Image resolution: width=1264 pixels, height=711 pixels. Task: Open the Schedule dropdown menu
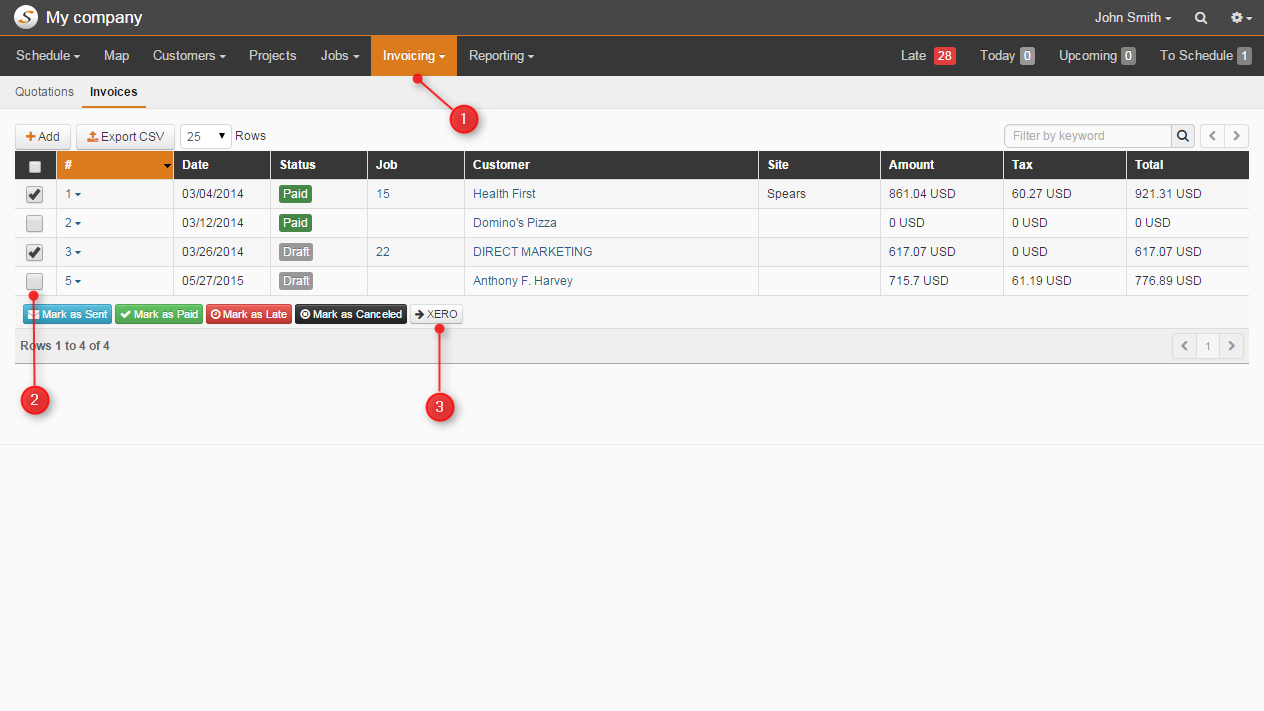pyautogui.click(x=47, y=56)
